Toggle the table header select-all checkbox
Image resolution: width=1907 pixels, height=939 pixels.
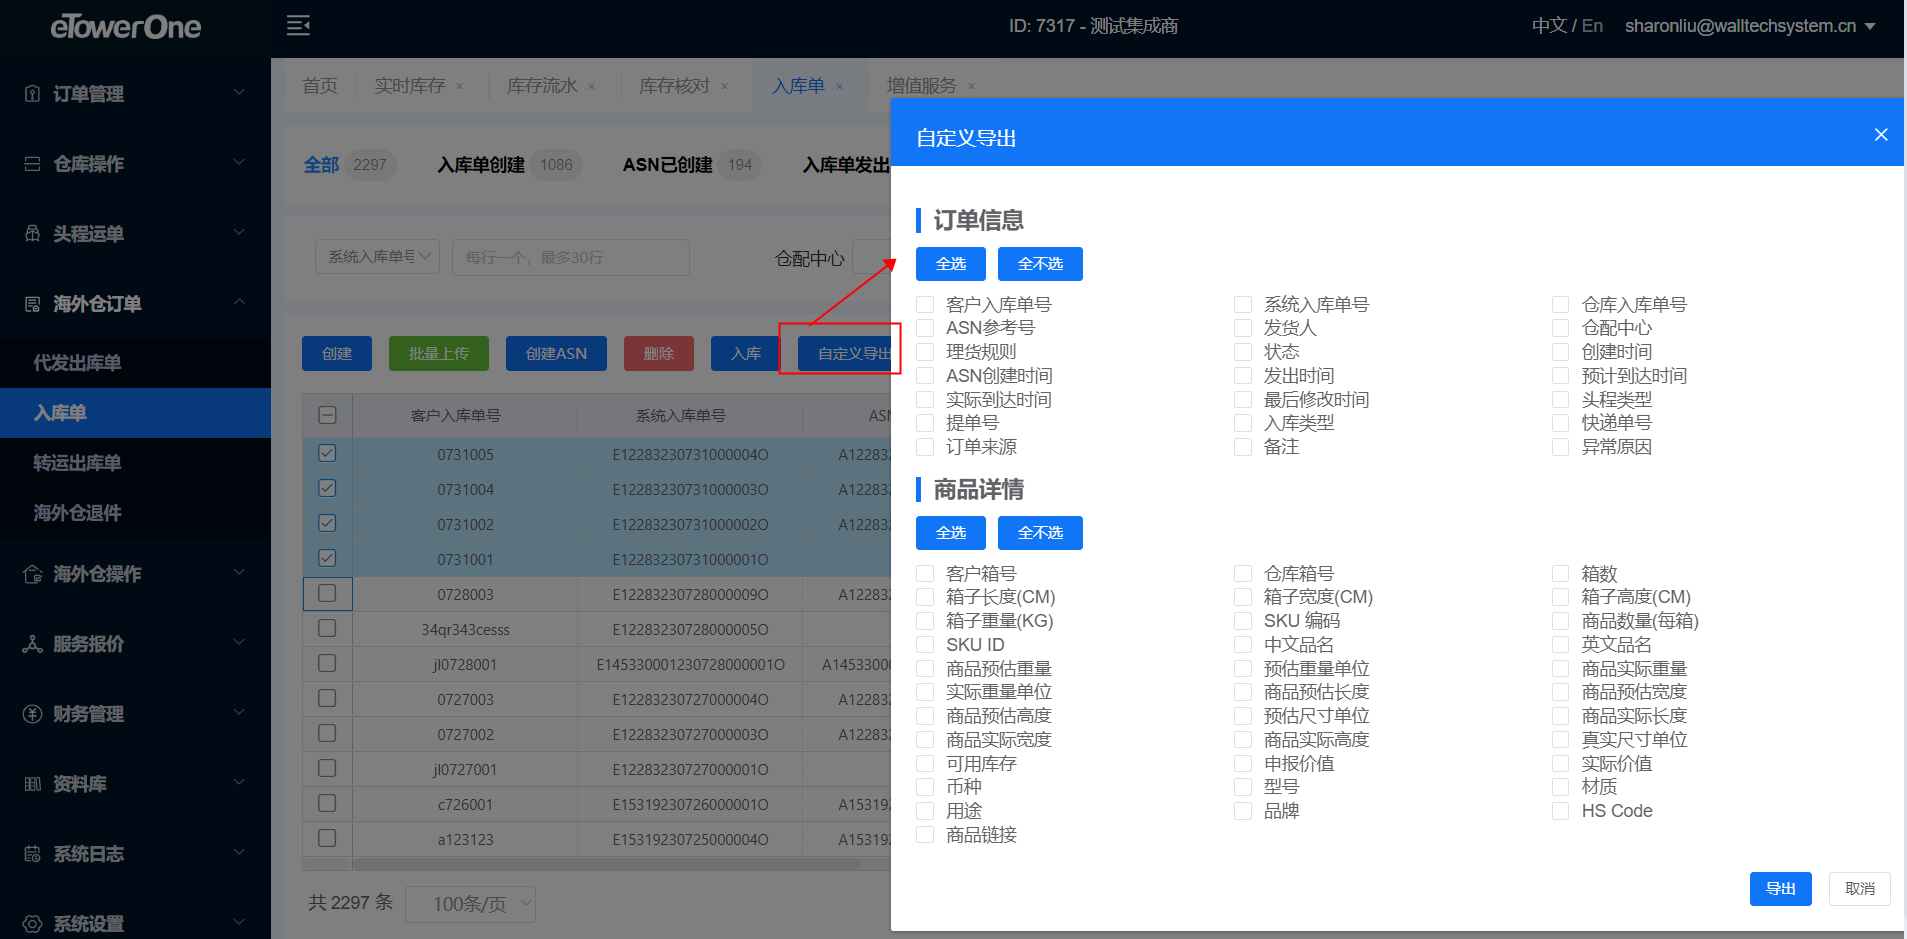point(327,415)
